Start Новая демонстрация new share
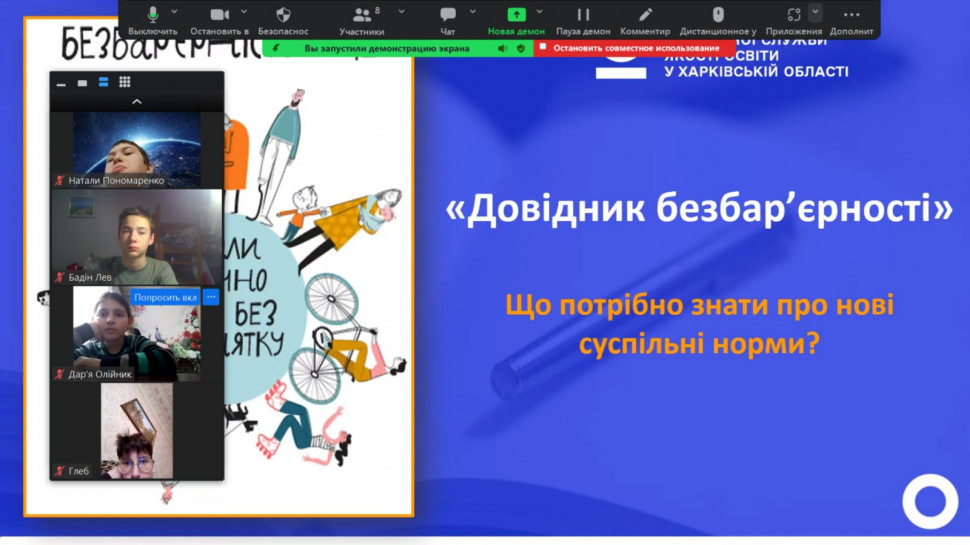 [x=516, y=20]
